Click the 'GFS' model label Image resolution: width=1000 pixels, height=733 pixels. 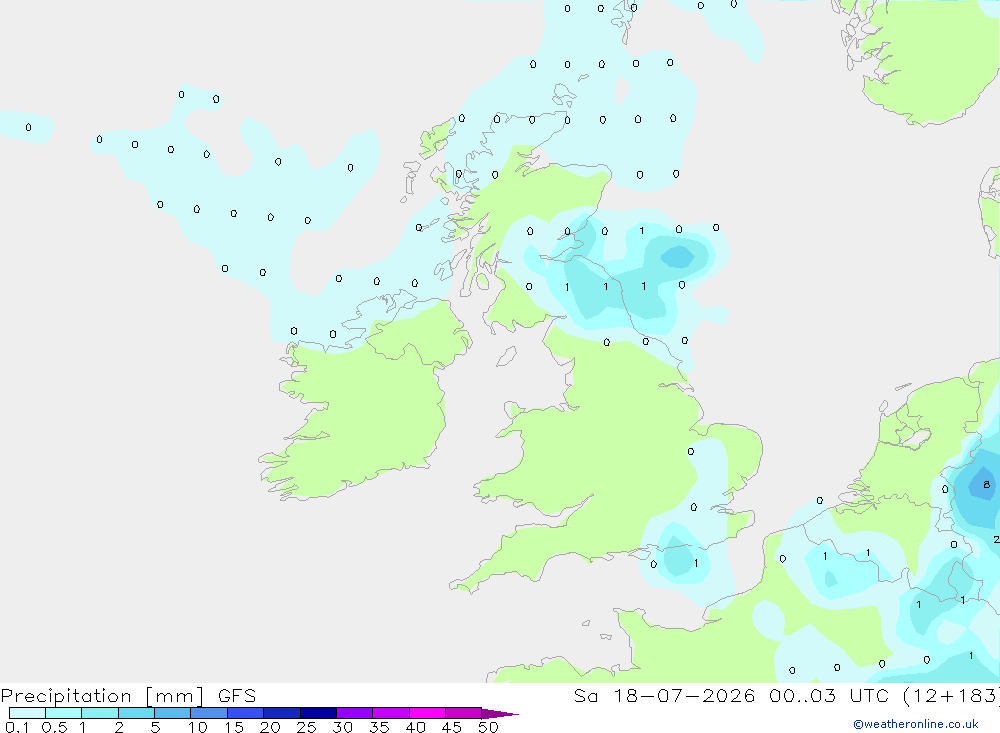tap(237, 695)
